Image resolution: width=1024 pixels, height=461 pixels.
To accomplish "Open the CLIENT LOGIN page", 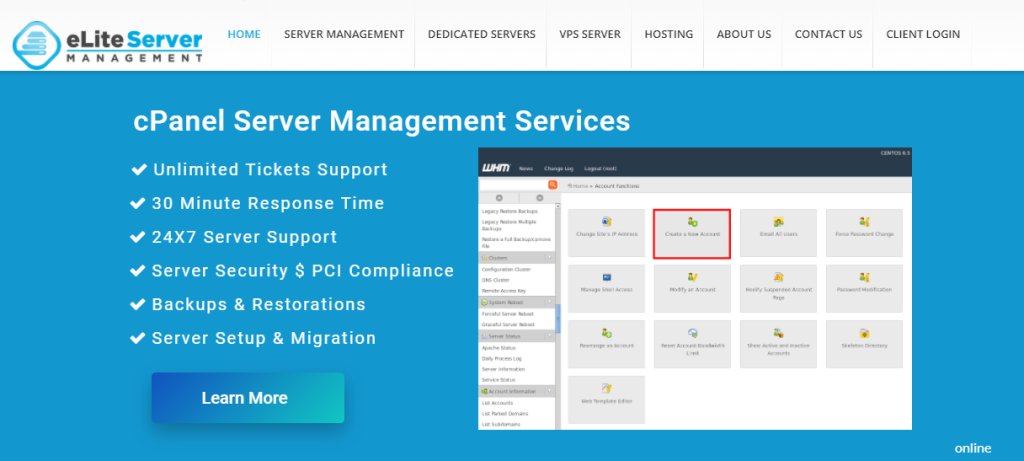I will tap(923, 34).
